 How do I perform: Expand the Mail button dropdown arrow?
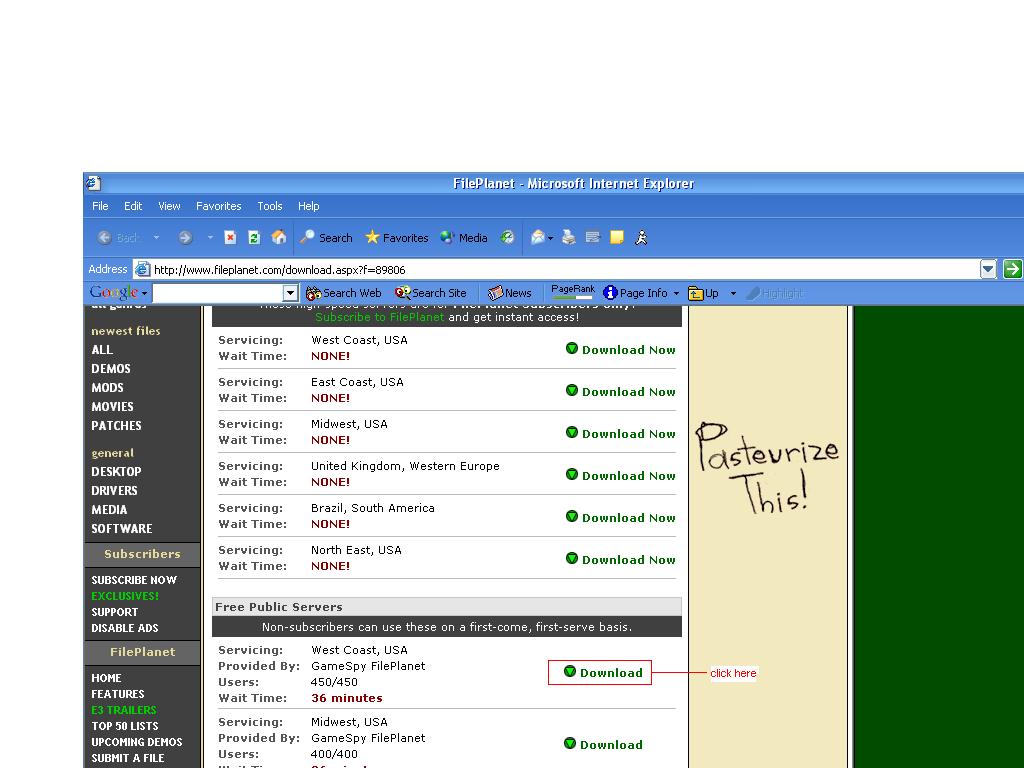(x=551, y=238)
